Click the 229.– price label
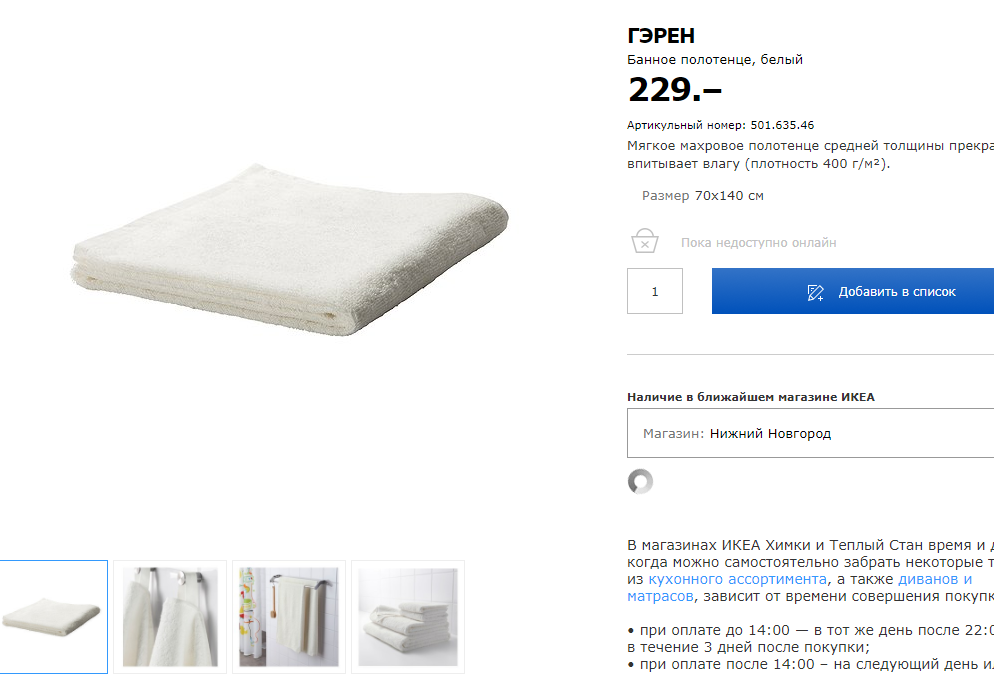This screenshot has height=675, width=994. (674, 89)
